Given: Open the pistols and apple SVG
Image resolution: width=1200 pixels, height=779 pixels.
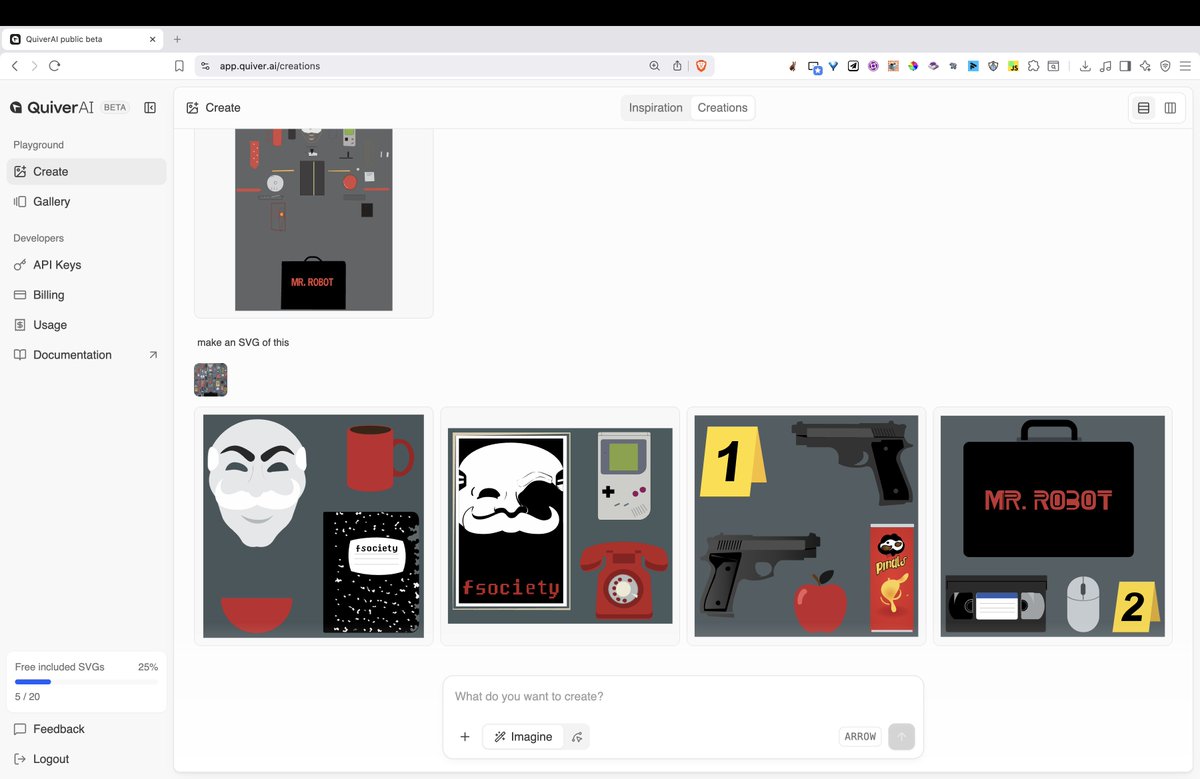Looking at the screenshot, I should pos(806,526).
